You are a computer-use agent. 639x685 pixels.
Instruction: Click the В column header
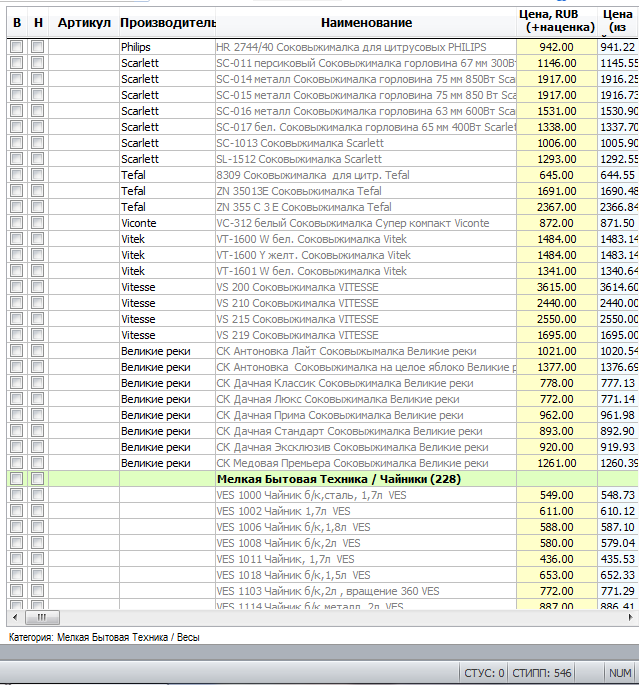pyautogui.click(x=17, y=22)
